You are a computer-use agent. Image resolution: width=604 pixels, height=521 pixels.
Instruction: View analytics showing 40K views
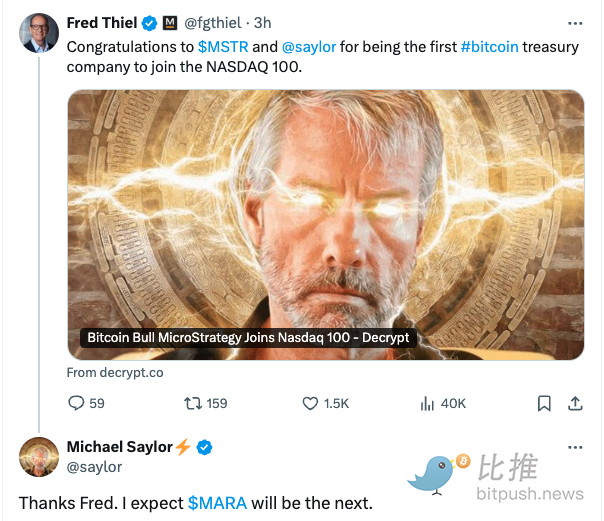[x=428, y=403]
